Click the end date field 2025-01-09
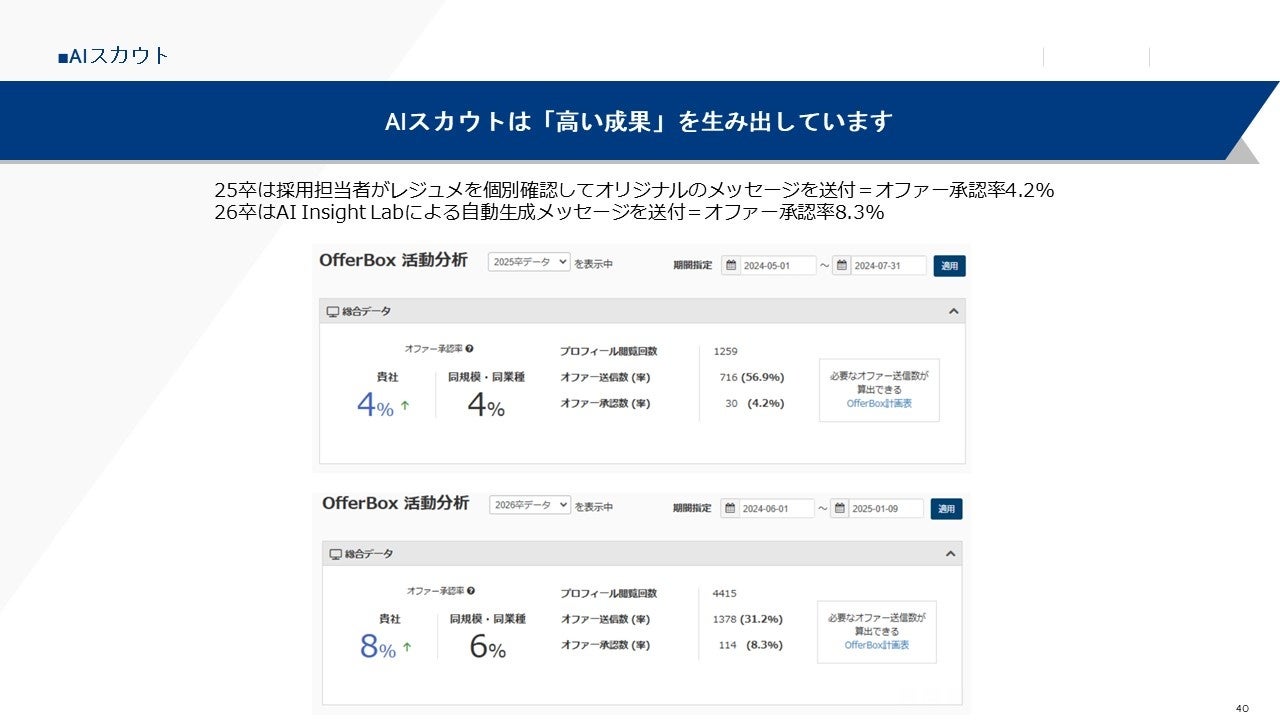This screenshot has width=1280, height=720. click(x=886, y=509)
